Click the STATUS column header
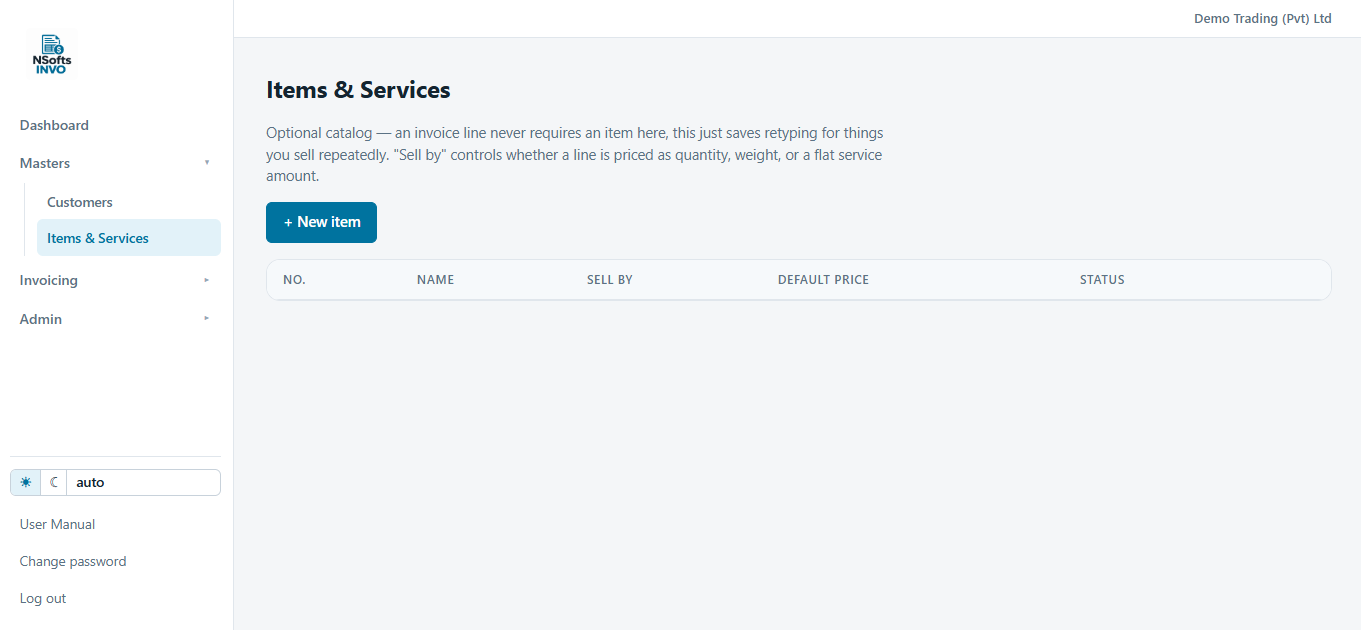 tap(1102, 280)
